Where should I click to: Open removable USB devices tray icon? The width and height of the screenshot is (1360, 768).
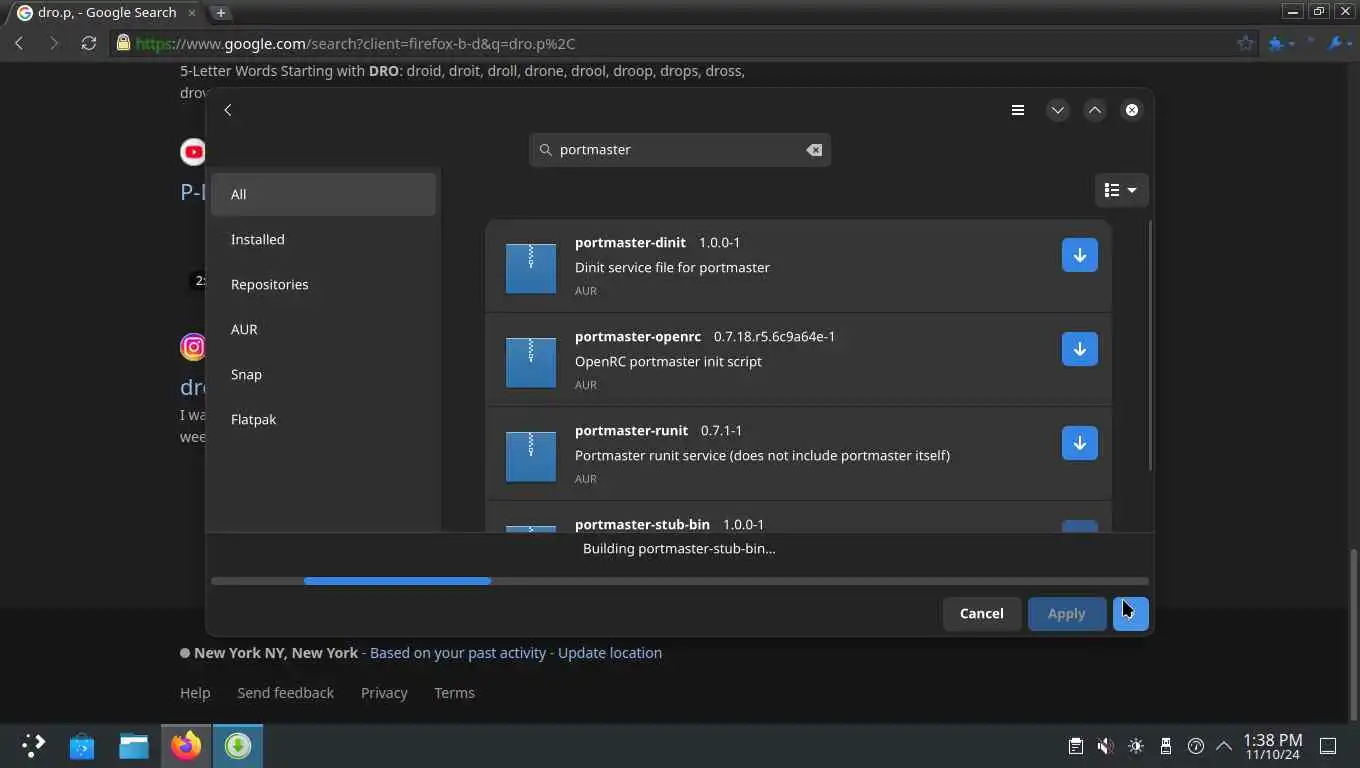click(1166, 746)
